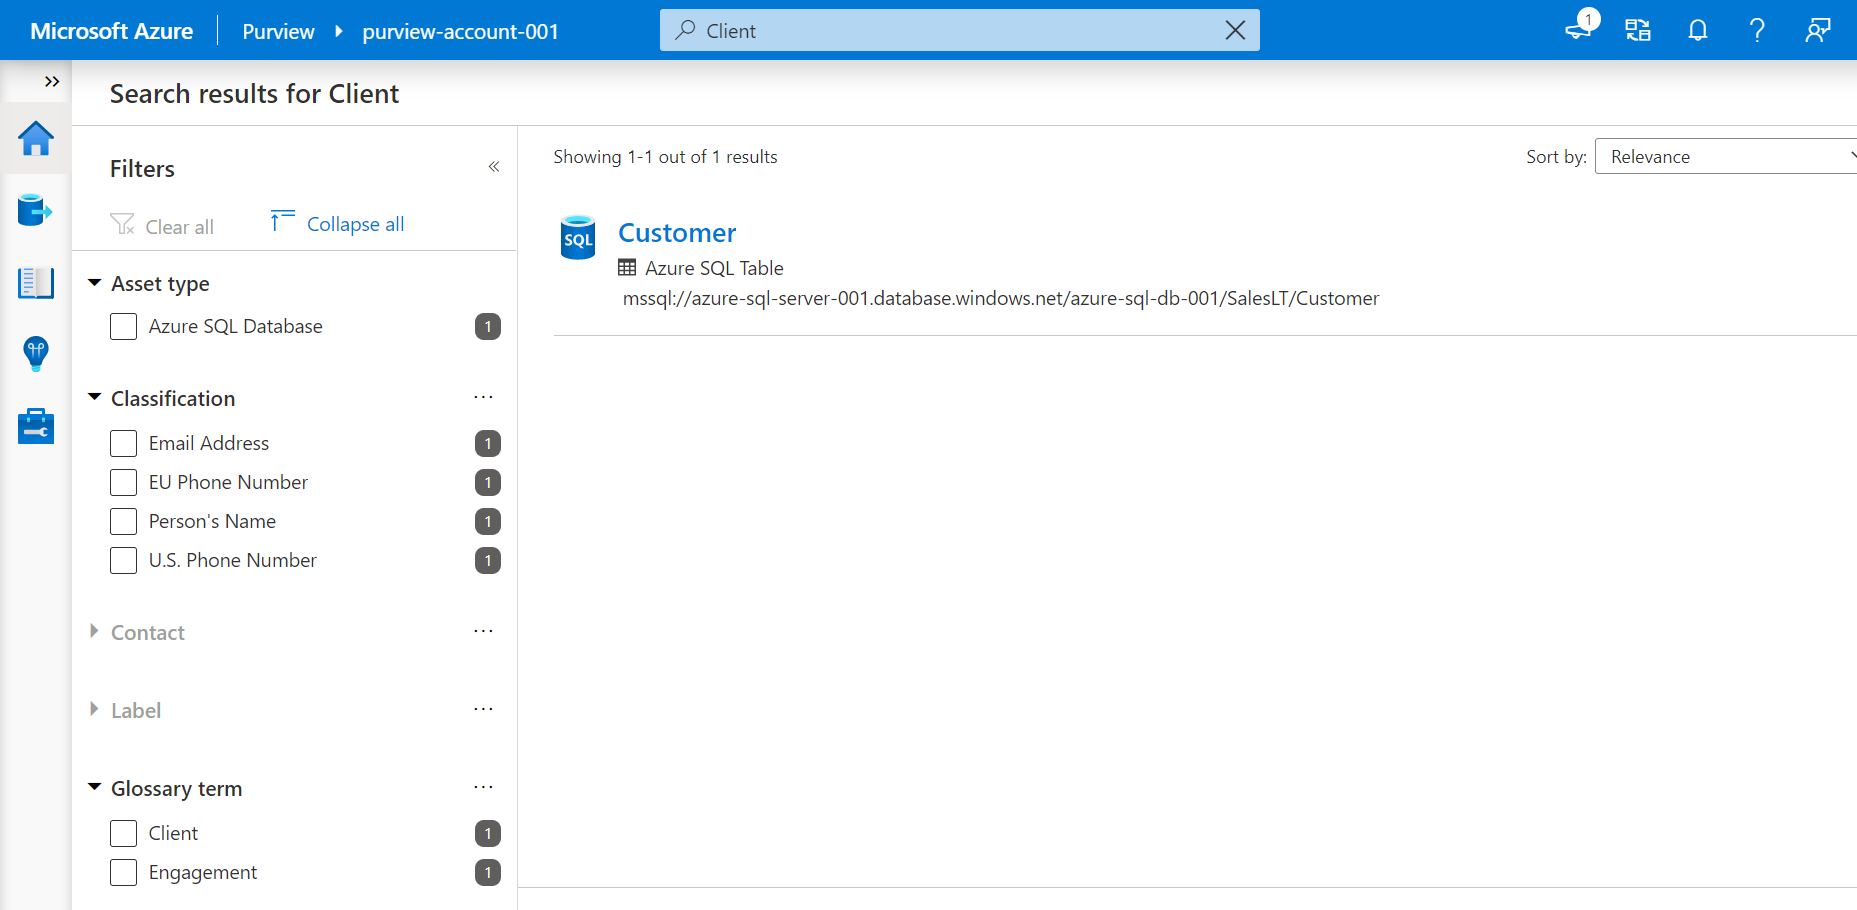The width and height of the screenshot is (1857, 910).
Task: Open the Data Map sidebar icon
Action: click(36, 211)
